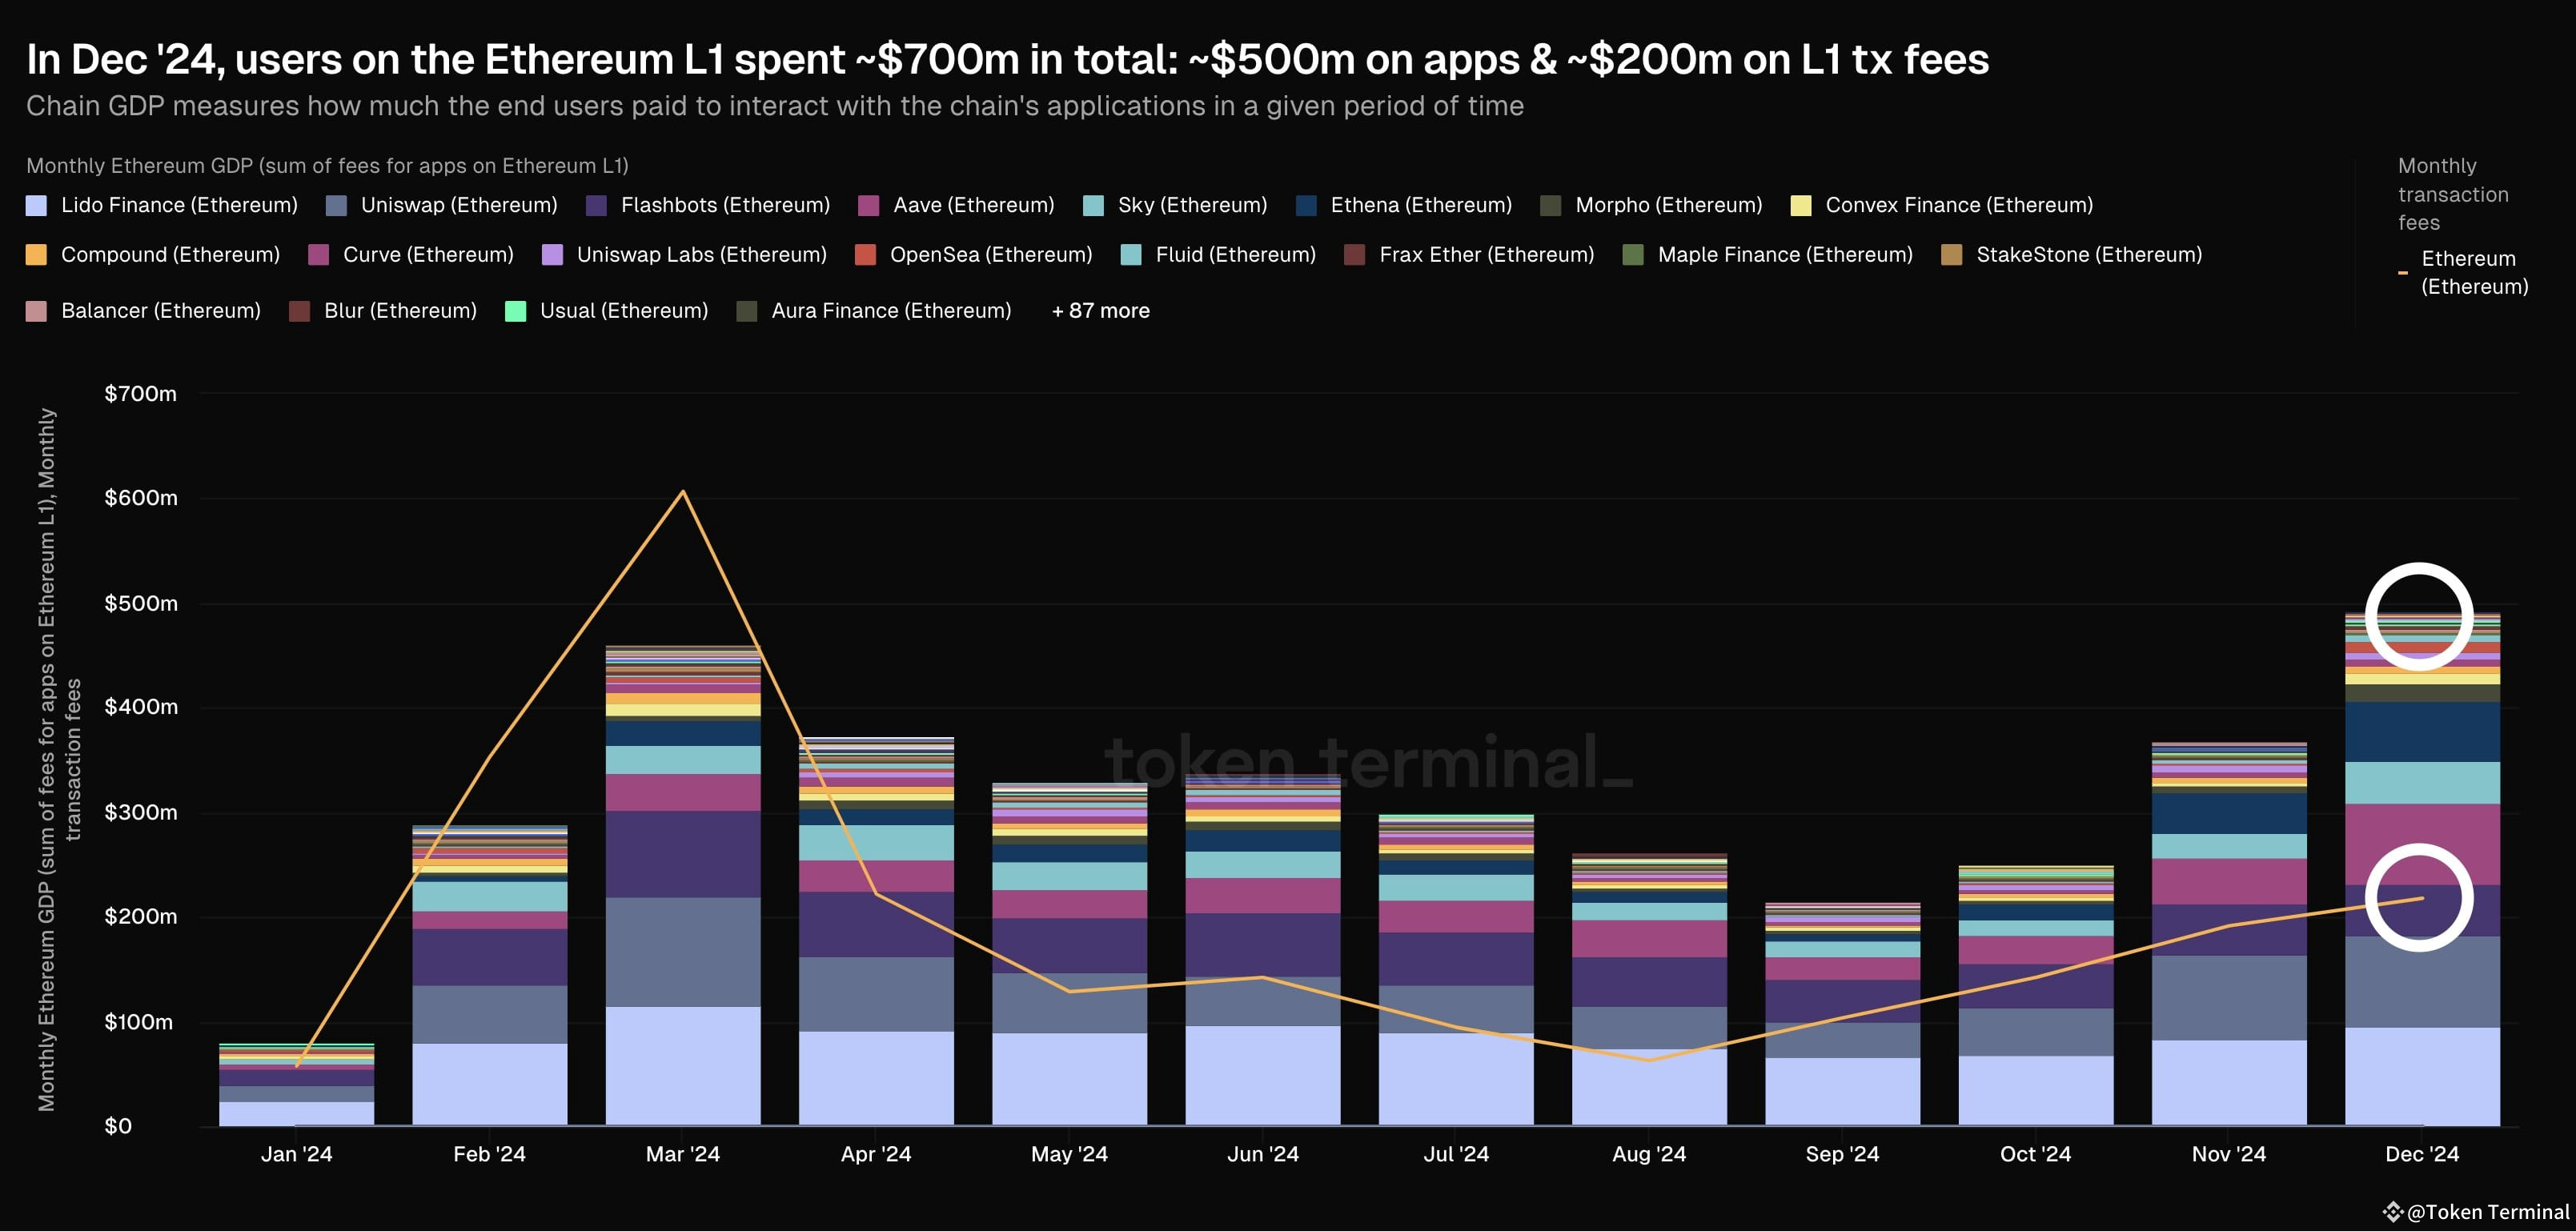Click the Mar '24 peak of the fees line

coord(683,491)
